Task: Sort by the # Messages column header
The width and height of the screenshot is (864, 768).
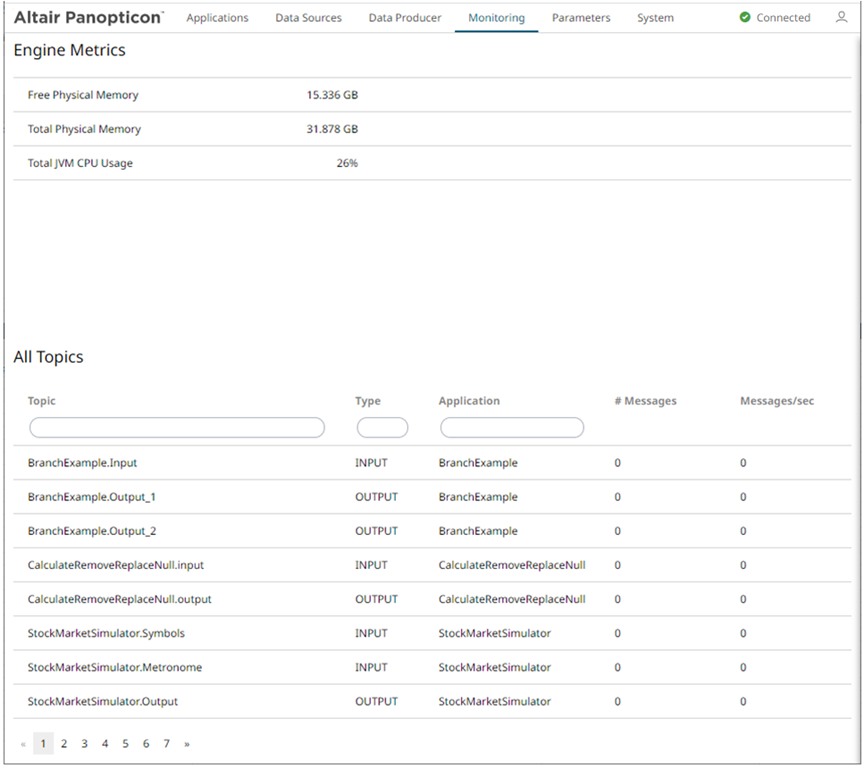Action: point(645,401)
